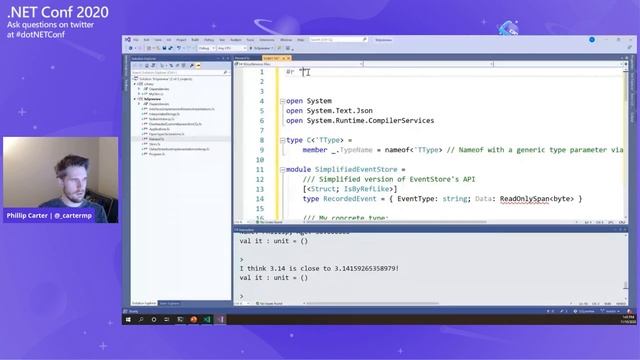Open the repository name in status bar
Image resolution: width=640 pixels, height=360 pixels.
tap(584, 311)
